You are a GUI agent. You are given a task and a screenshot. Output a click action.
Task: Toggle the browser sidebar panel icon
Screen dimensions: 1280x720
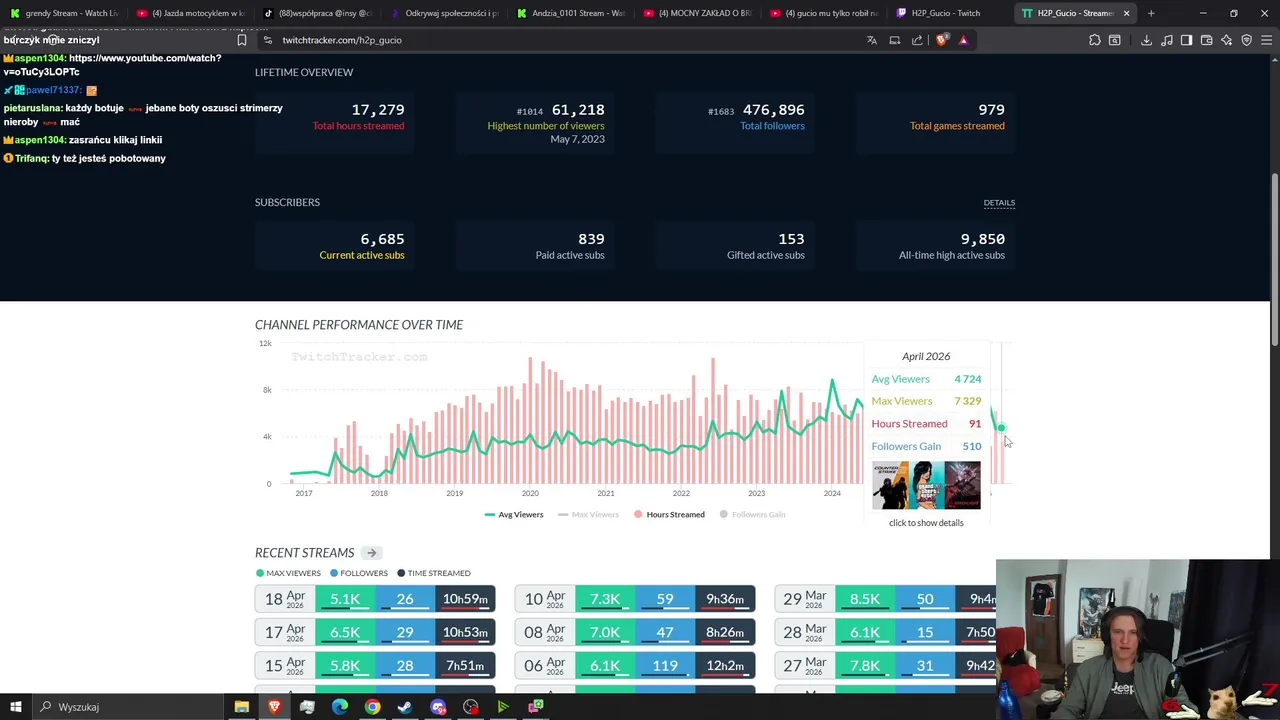[x=1186, y=40]
